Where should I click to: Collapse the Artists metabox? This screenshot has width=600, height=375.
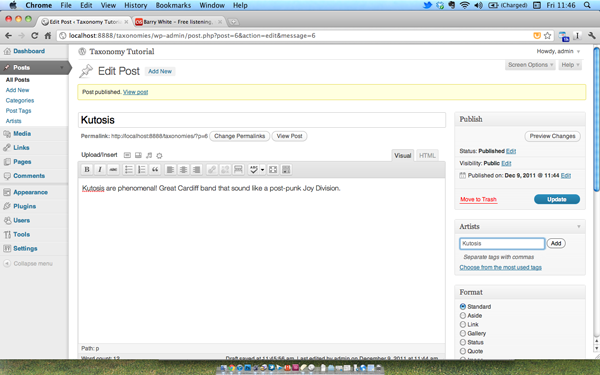pos(579,227)
